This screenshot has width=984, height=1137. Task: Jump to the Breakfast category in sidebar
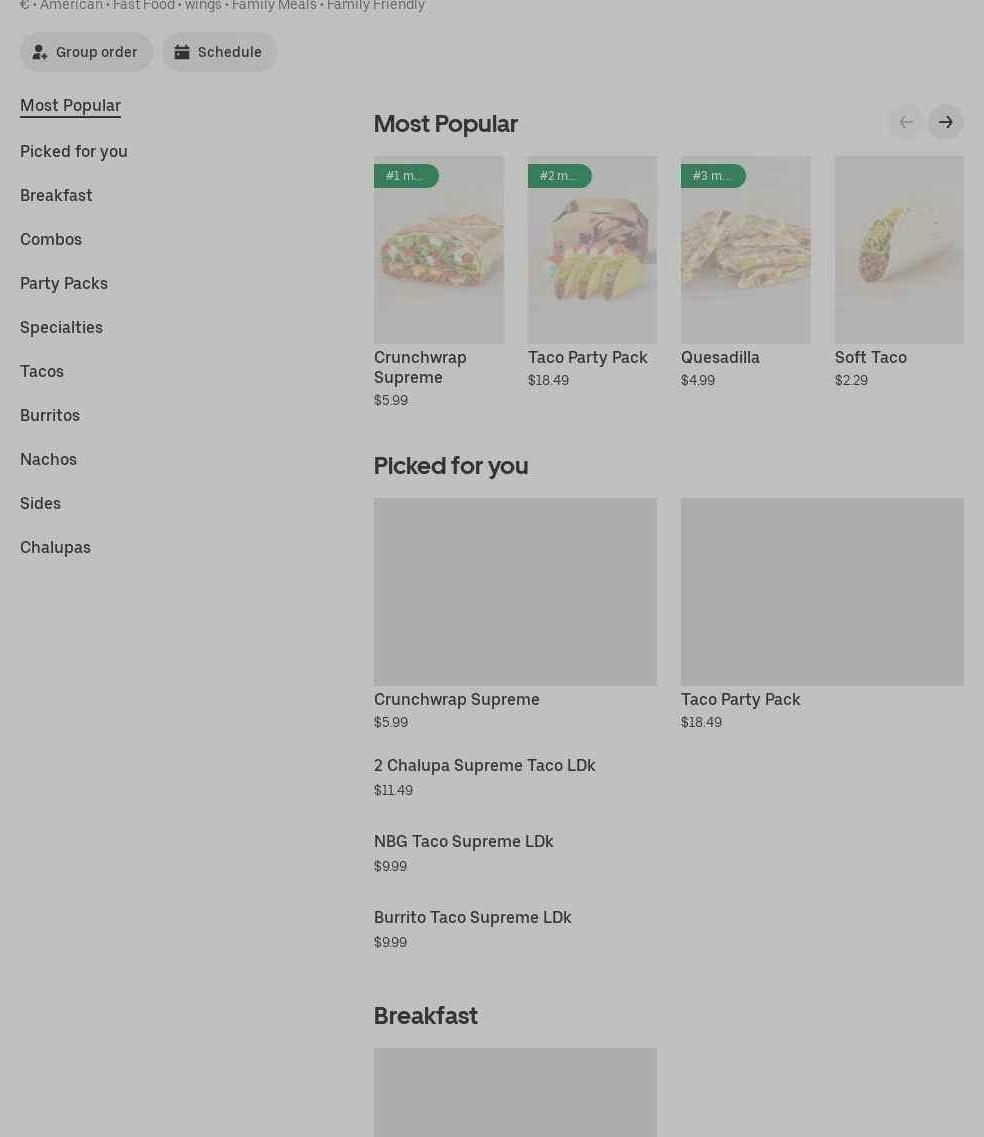pos(56,195)
